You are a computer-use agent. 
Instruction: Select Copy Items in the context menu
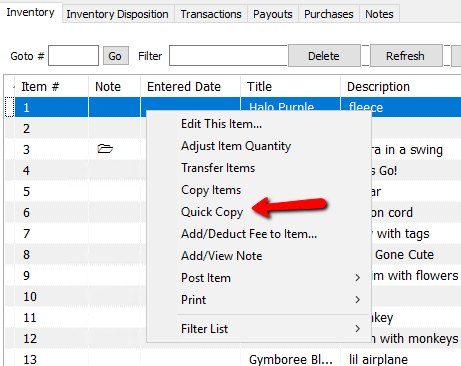(x=259, y=190)
